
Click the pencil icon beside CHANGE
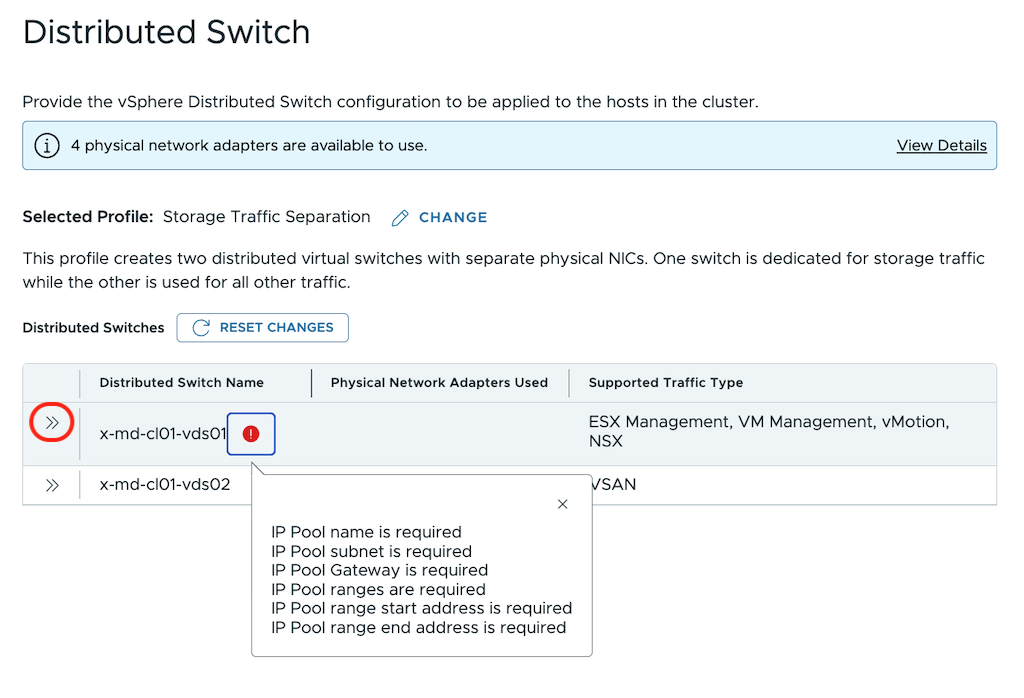pyautogui.click(x=400, y=218)
